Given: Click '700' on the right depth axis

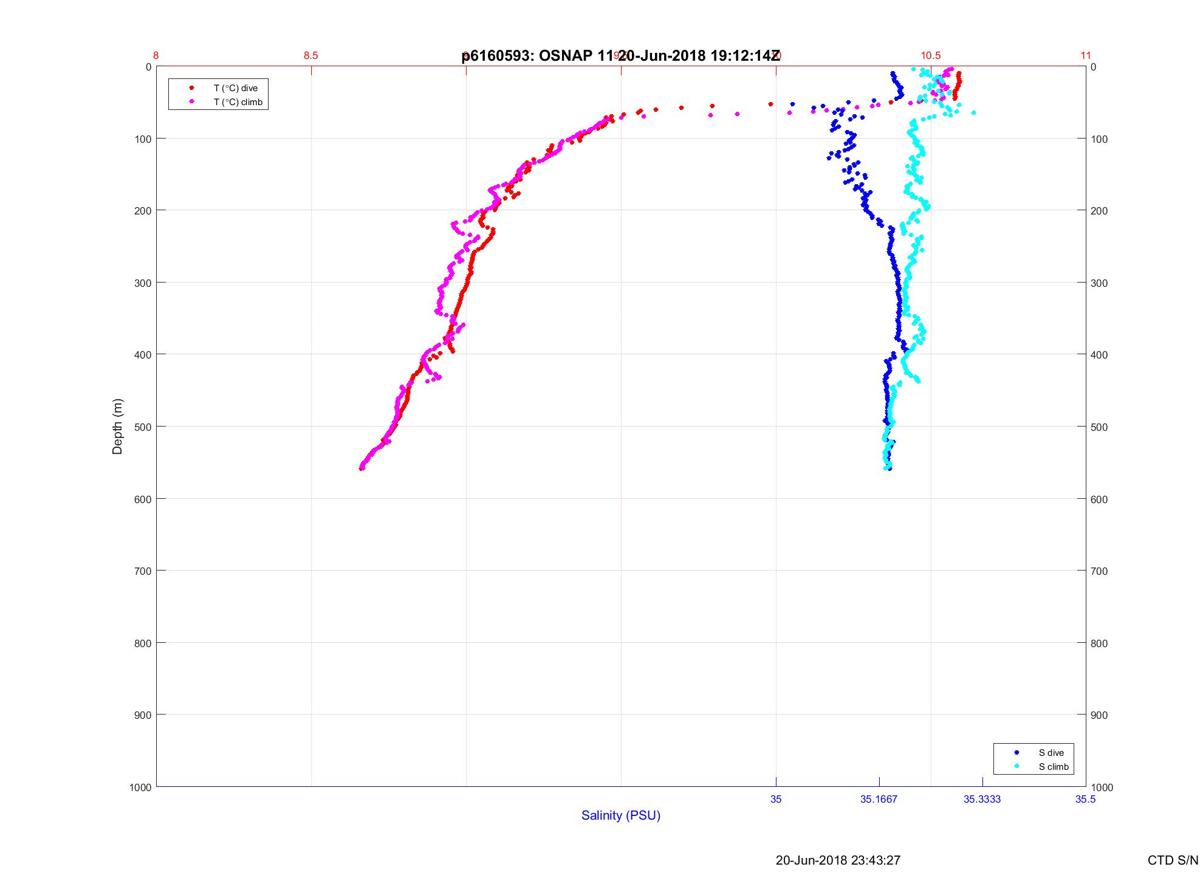Looking at the screenshot, I should [1100, 571].
